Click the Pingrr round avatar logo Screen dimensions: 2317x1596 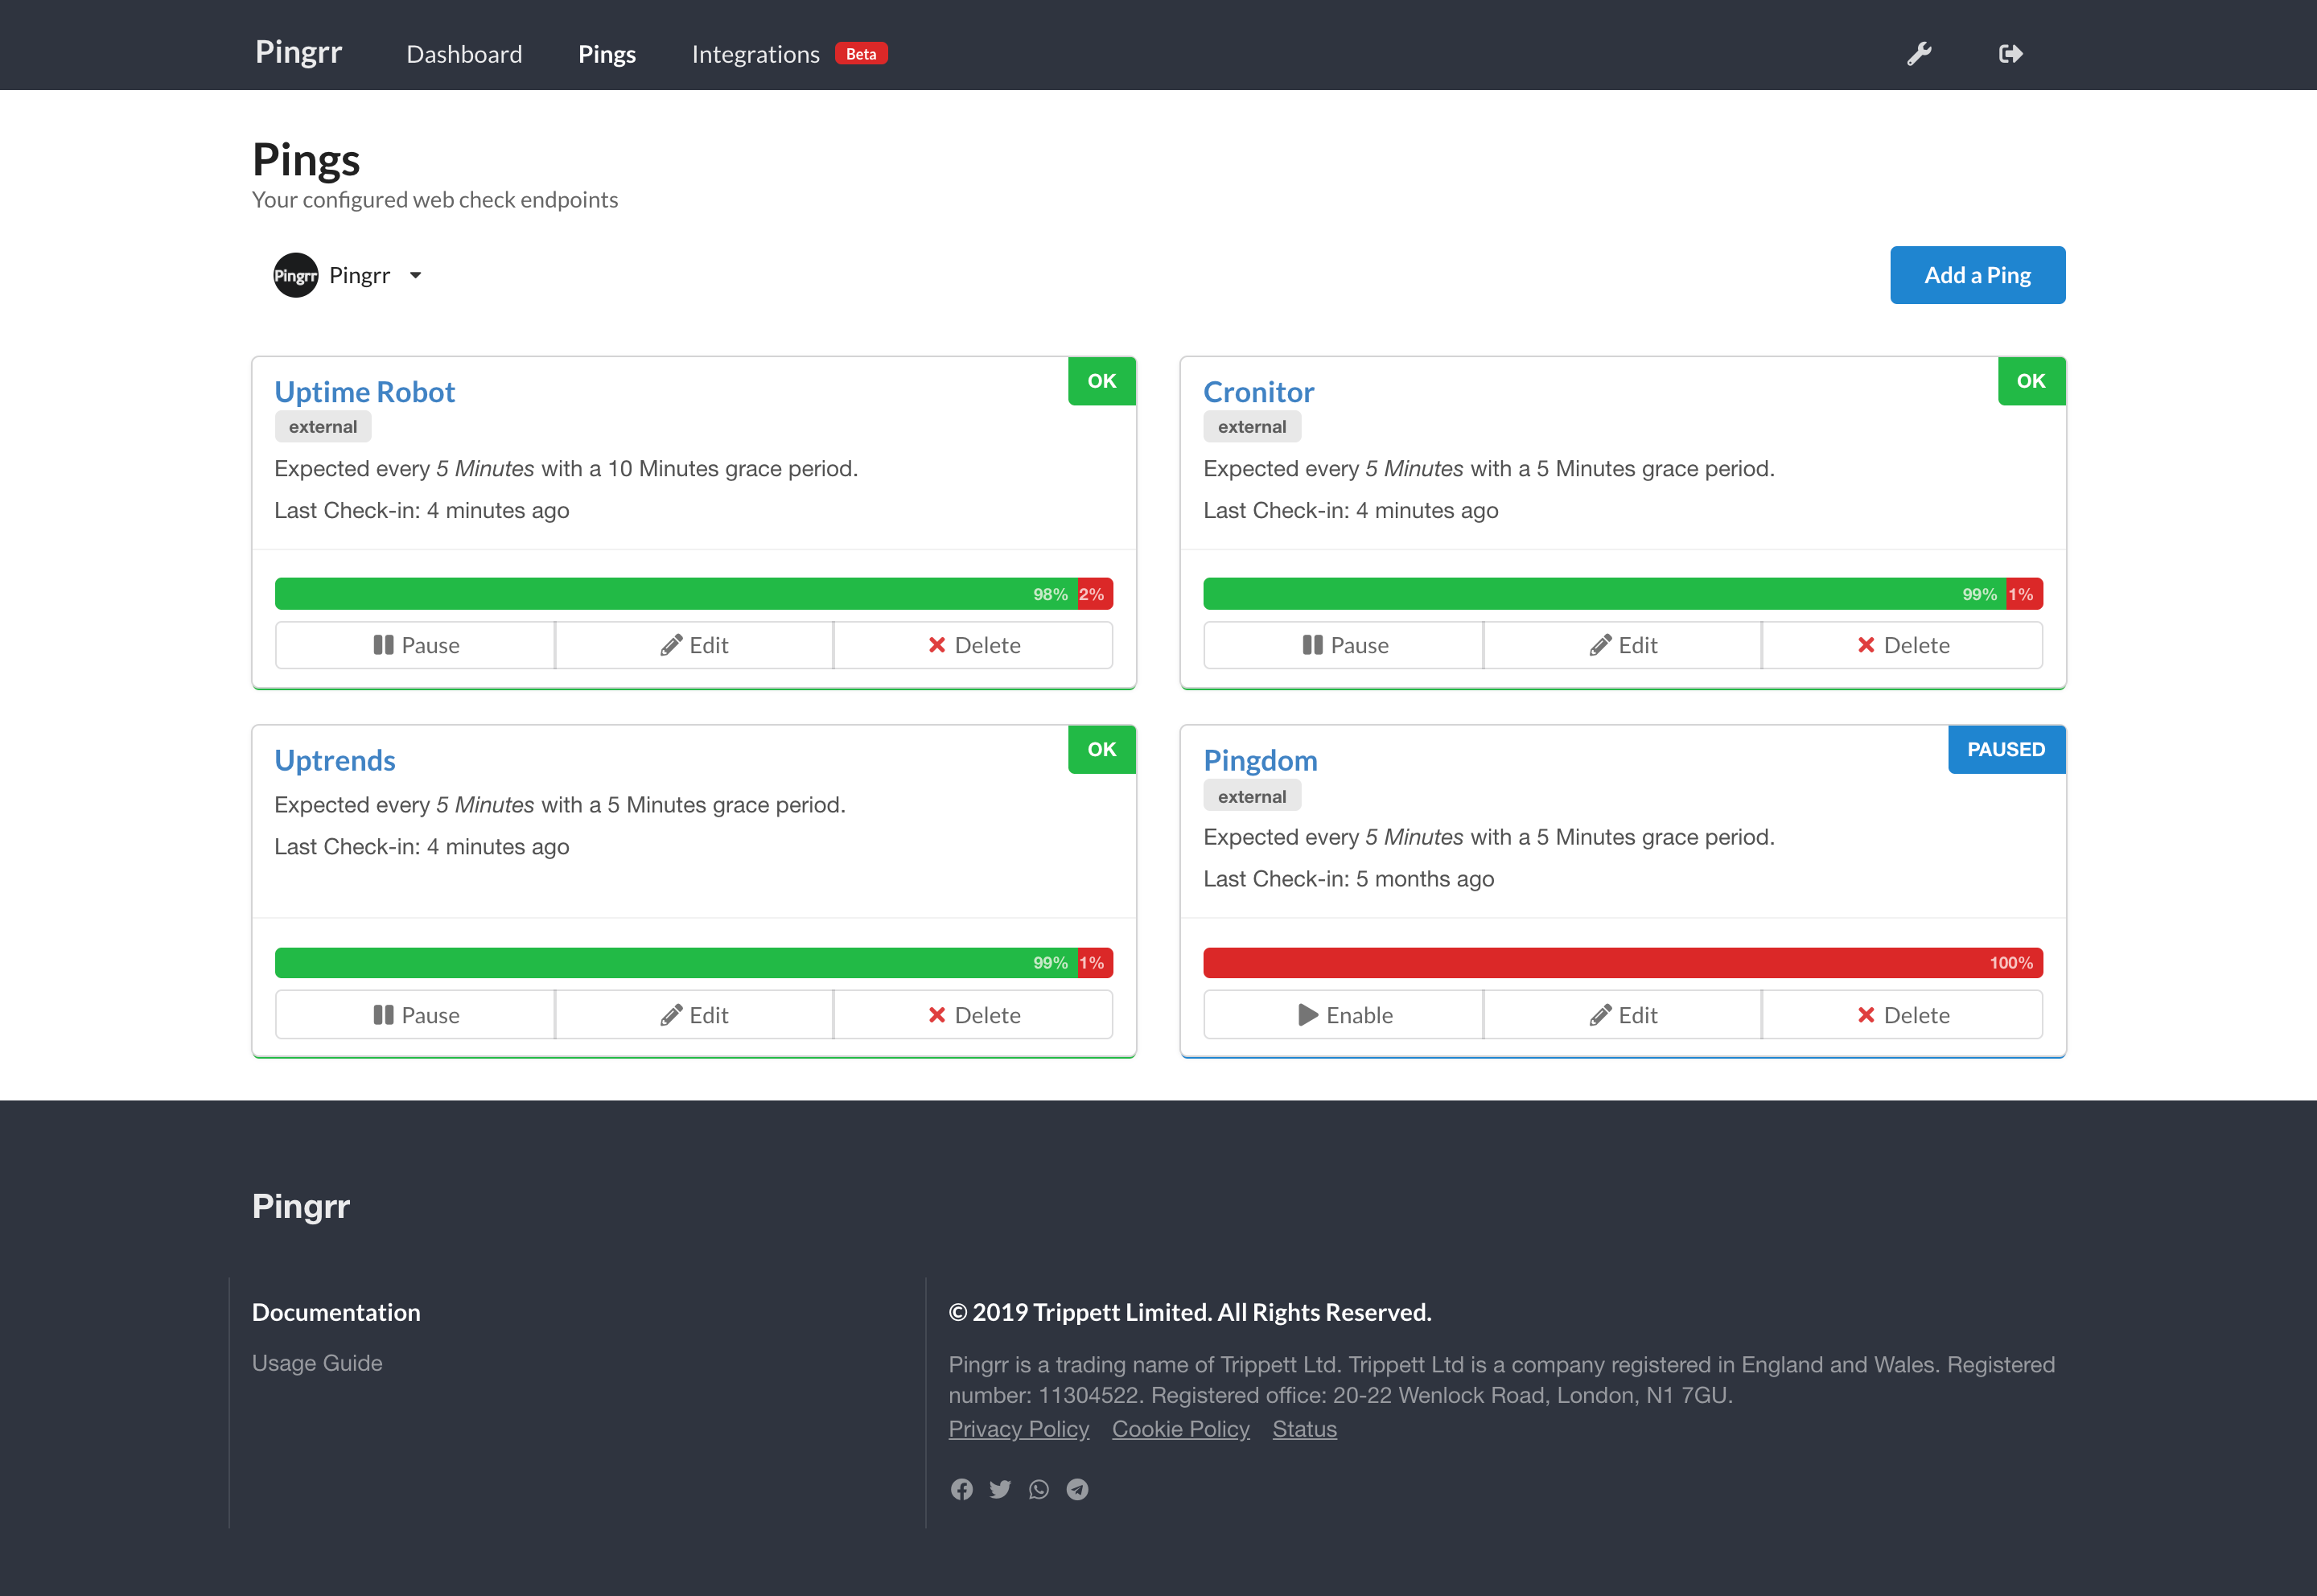295,275
